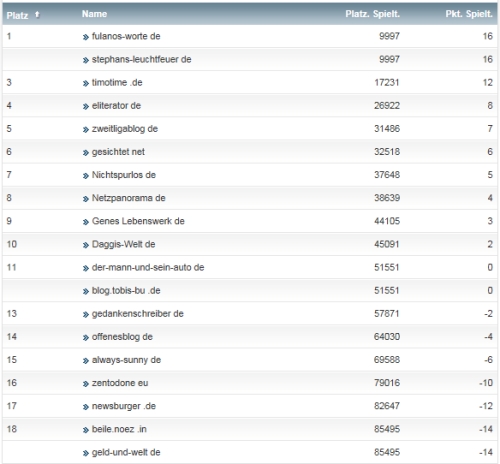The height and width of the screenshot is (464, 500).
Task: Select the value 44105 in Genes Lebenswerk row
Action: tap(387, 221)
